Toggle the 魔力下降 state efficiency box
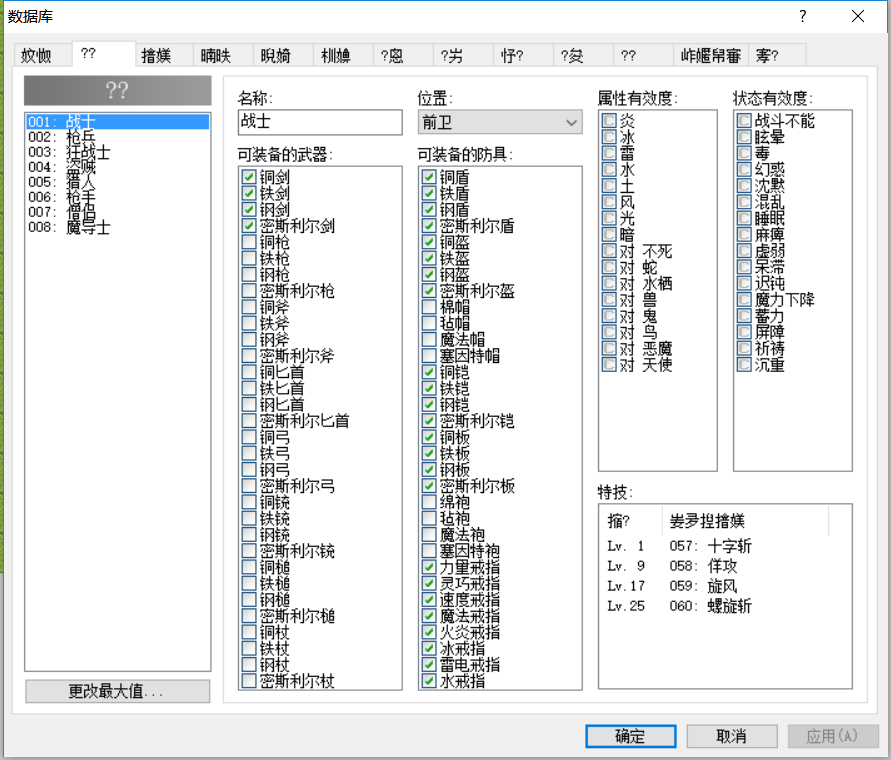Image resolution: width=891 pixels, height=760 pixels. click(744, 299)
